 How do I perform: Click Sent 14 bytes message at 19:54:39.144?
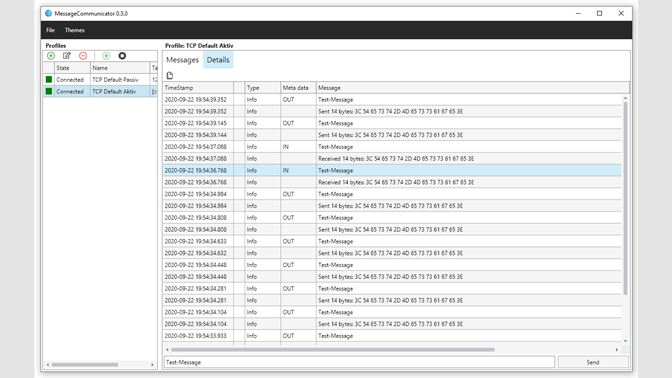coord(390,135)
